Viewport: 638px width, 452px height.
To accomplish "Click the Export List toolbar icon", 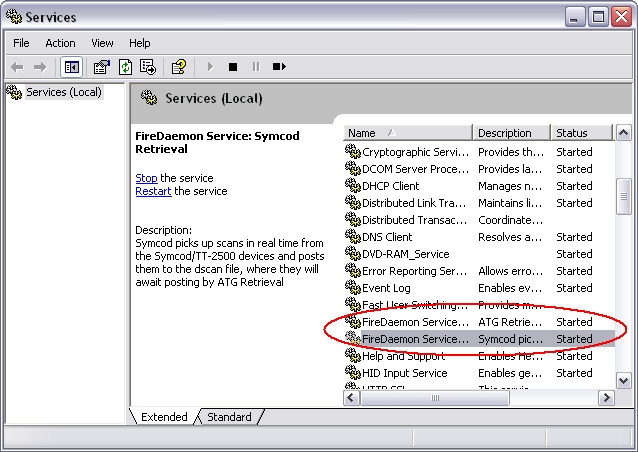I will 148,67.
